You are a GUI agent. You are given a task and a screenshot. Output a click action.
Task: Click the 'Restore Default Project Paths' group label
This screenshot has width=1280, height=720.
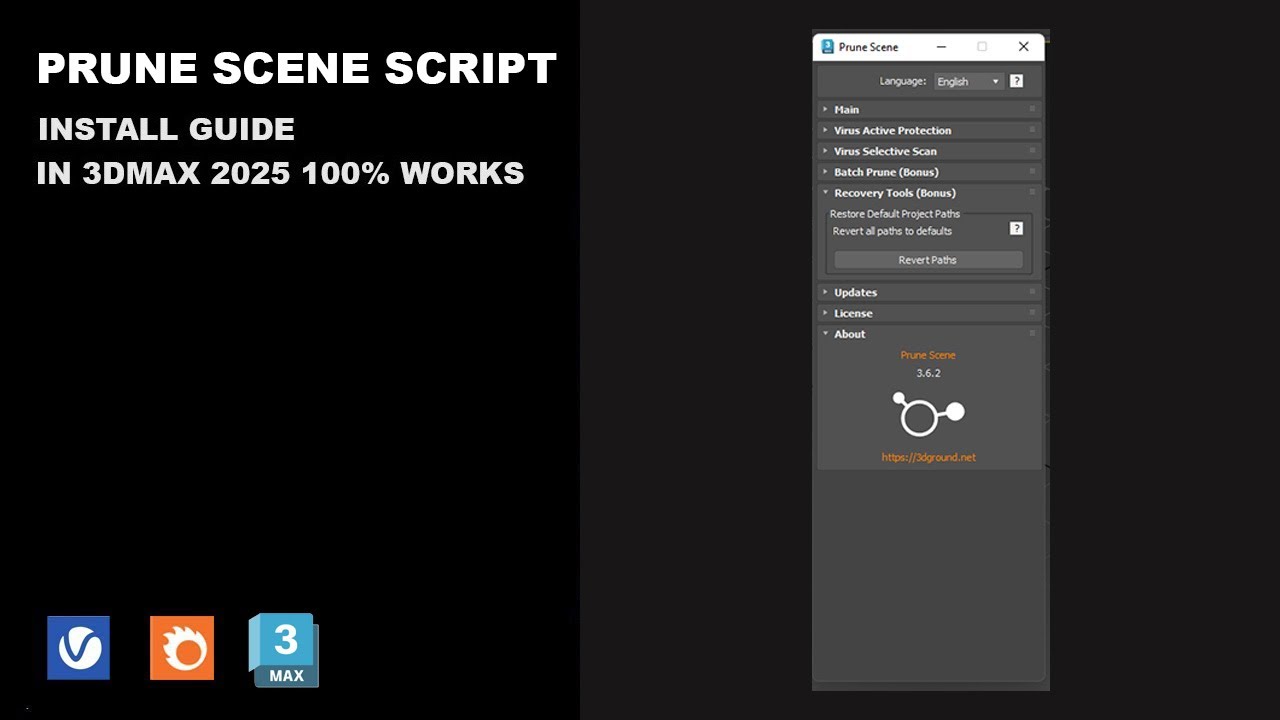(895, 214)
